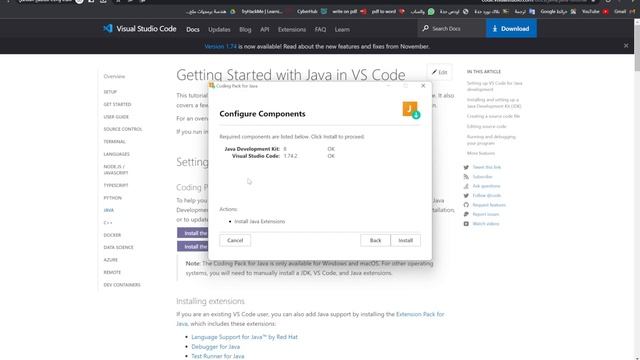Screen dimensions: 640x360
Task: Open the Blog page in top navigation
Action: [x=245, y=29]
